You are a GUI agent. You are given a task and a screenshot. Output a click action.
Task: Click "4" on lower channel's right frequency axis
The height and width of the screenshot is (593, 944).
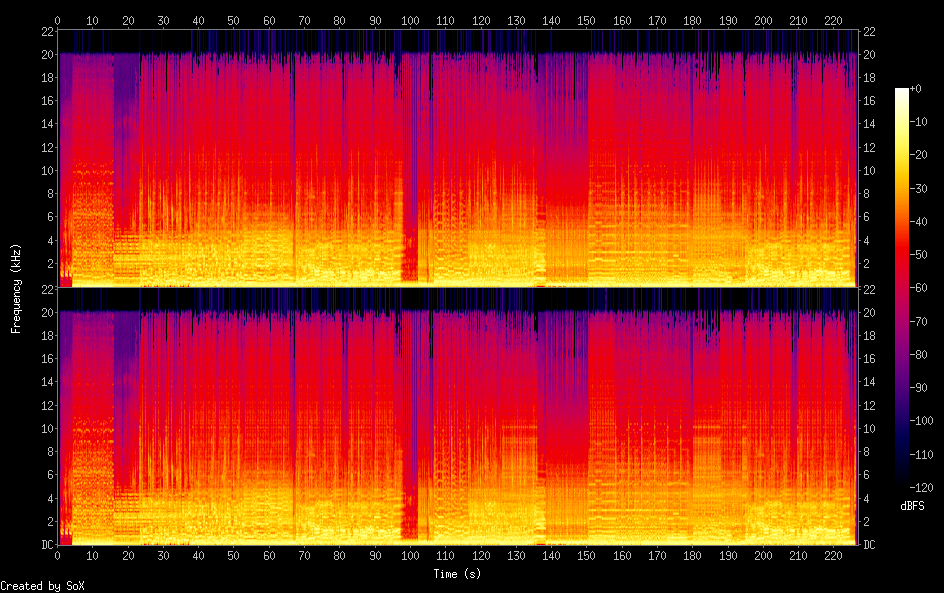(x=866, y=498)
